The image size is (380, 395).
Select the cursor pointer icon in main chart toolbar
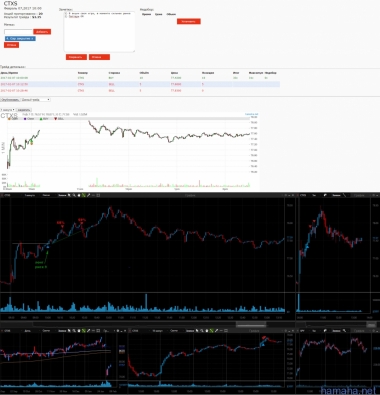pos(69,195)
